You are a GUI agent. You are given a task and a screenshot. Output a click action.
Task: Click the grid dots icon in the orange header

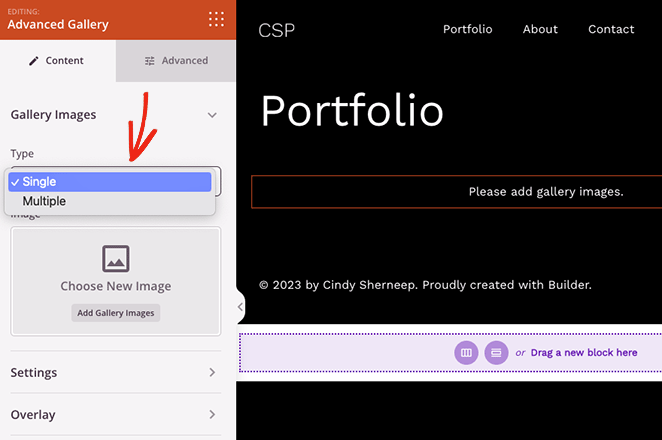(x=216, y=19)
